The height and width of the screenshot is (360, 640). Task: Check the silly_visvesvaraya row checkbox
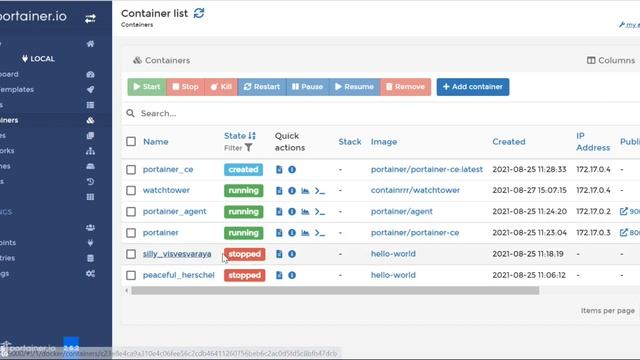click(131, 254)
